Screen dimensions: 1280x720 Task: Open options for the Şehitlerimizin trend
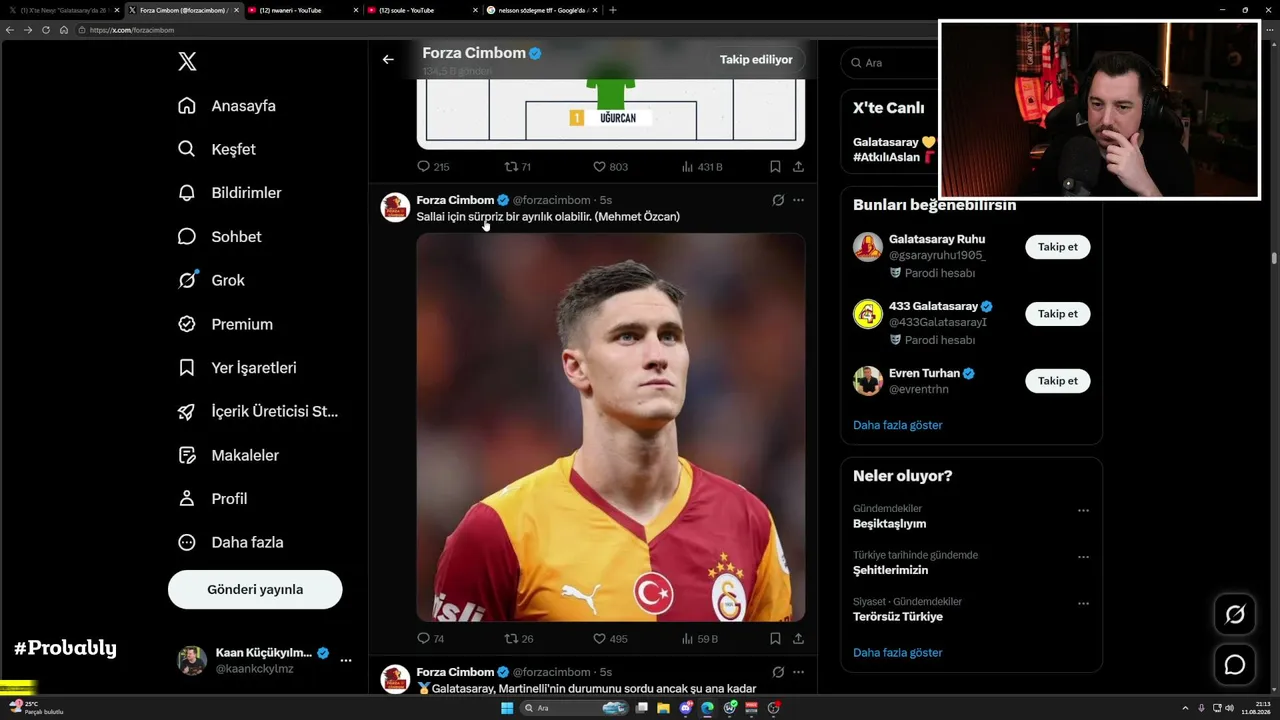[1083, 557]
